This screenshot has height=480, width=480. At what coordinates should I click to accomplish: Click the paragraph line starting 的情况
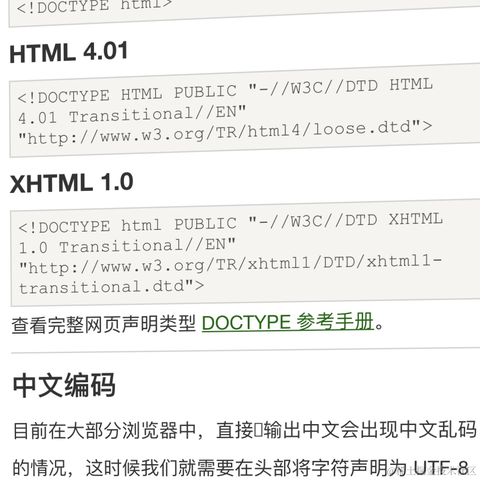tap(241, 467)
